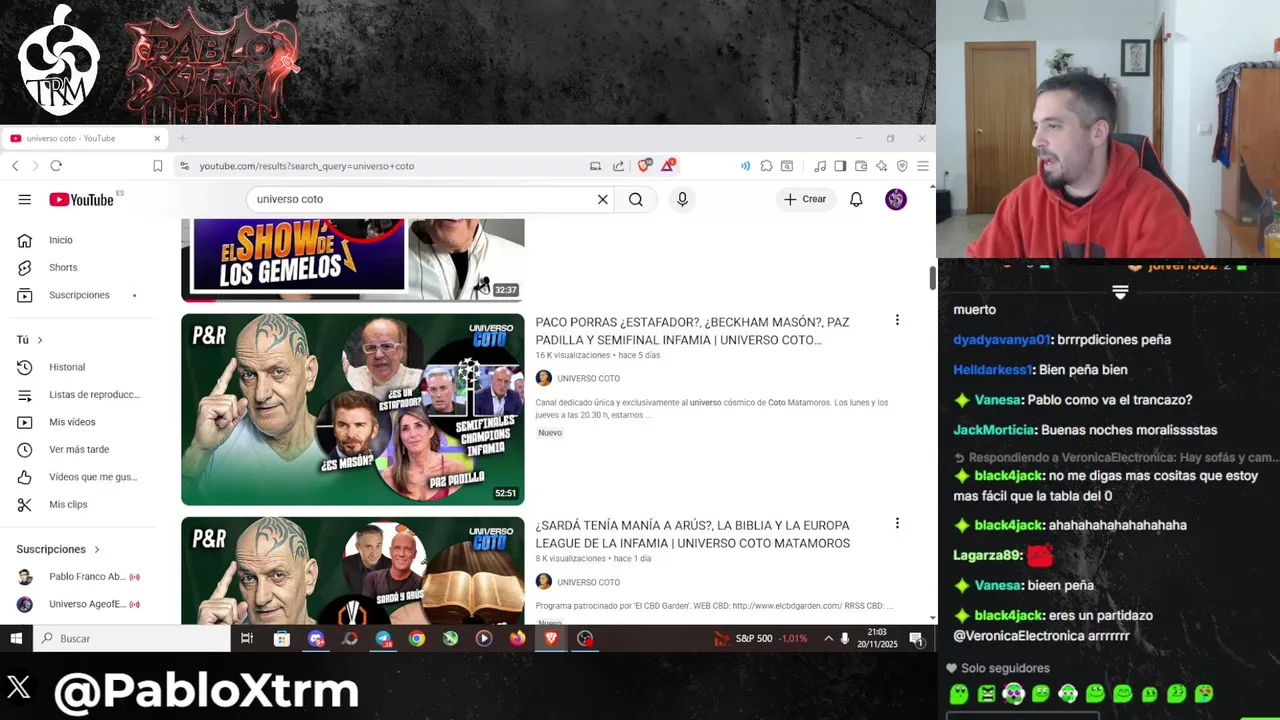1280x720 pixels.
Task: Open the El Show de los Gemelos thumbnail
Action: pos(352,259)
